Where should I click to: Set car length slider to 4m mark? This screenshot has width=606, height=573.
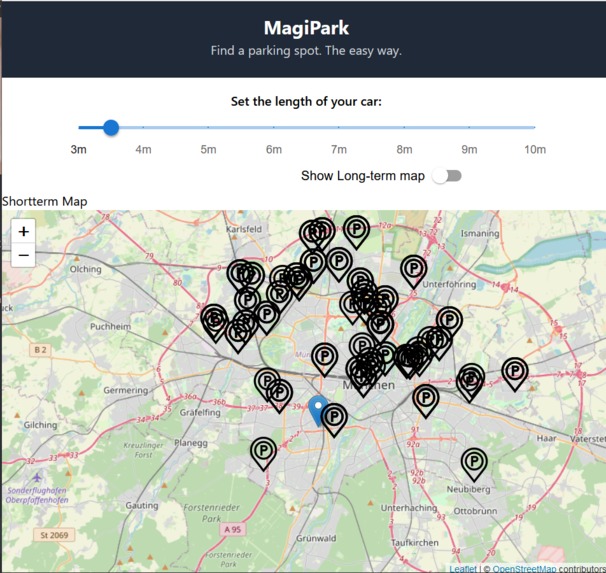coord(143,127)
